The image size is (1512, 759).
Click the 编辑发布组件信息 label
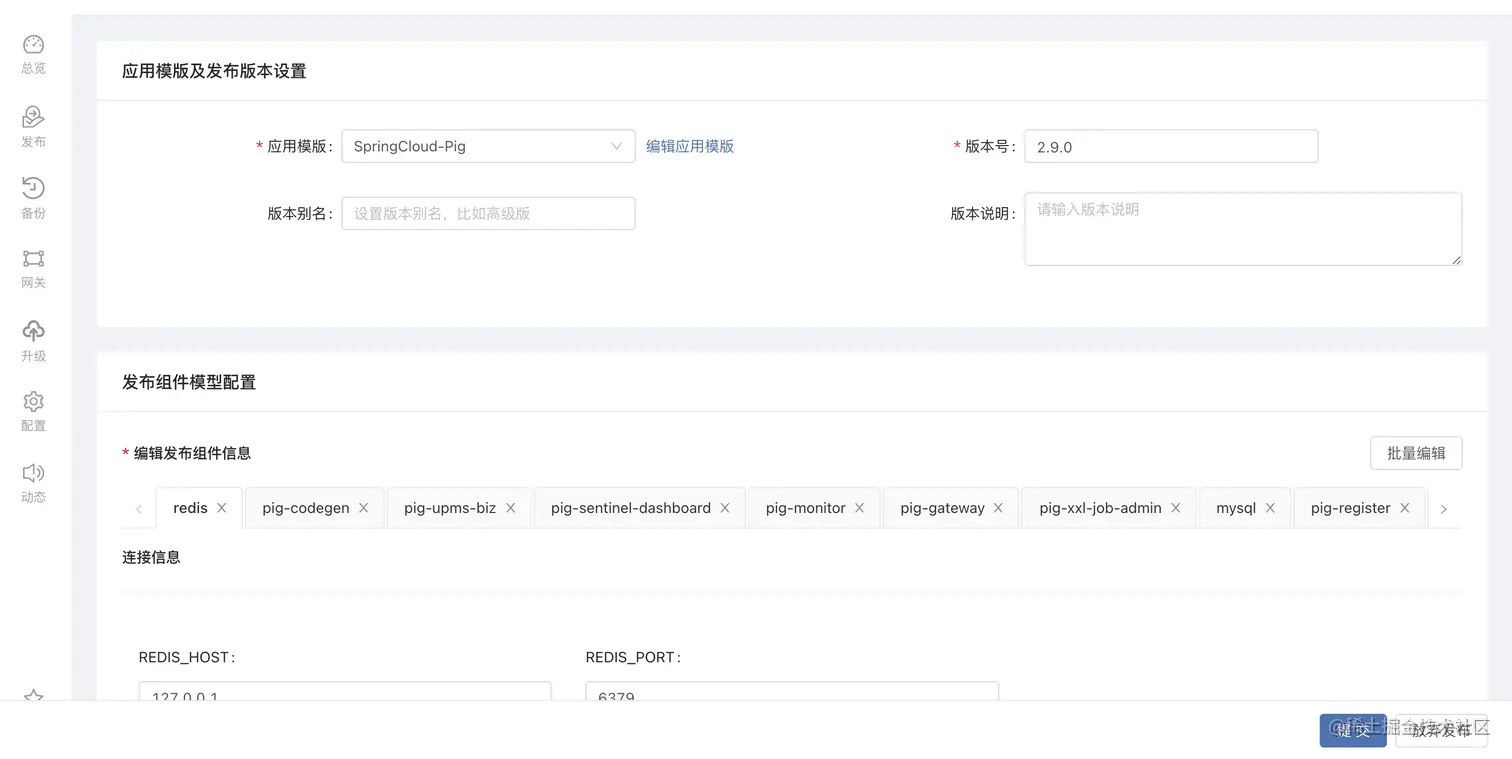192,453
